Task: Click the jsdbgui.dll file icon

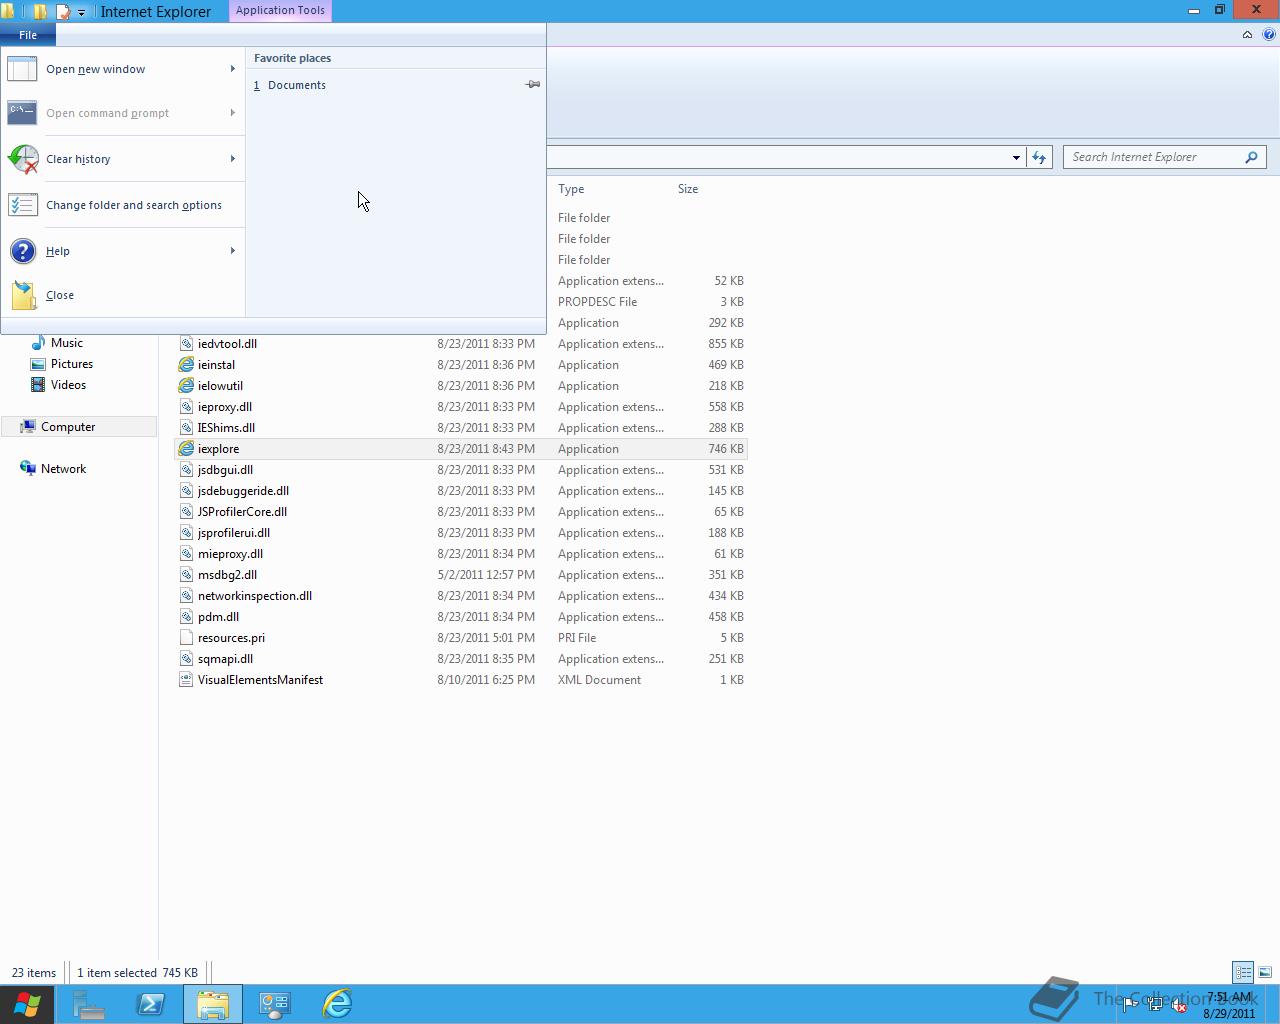Action: click(186, 470)
